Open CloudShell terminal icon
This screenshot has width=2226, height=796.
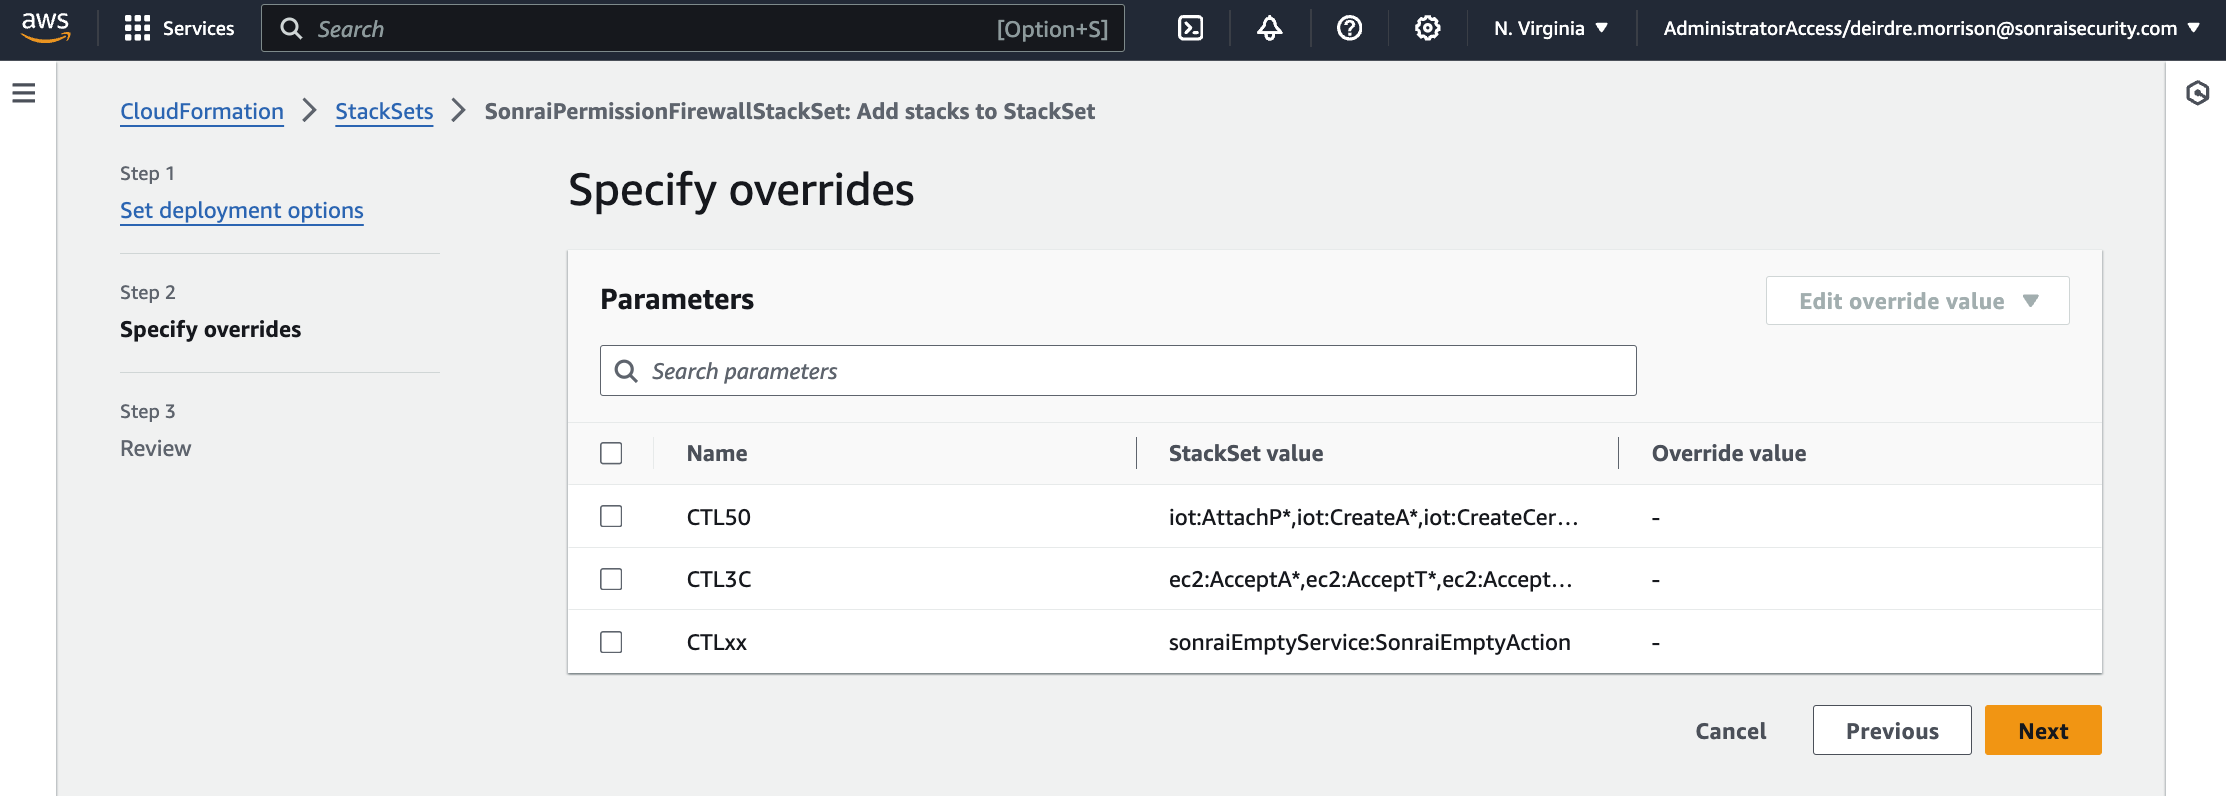1190,28
